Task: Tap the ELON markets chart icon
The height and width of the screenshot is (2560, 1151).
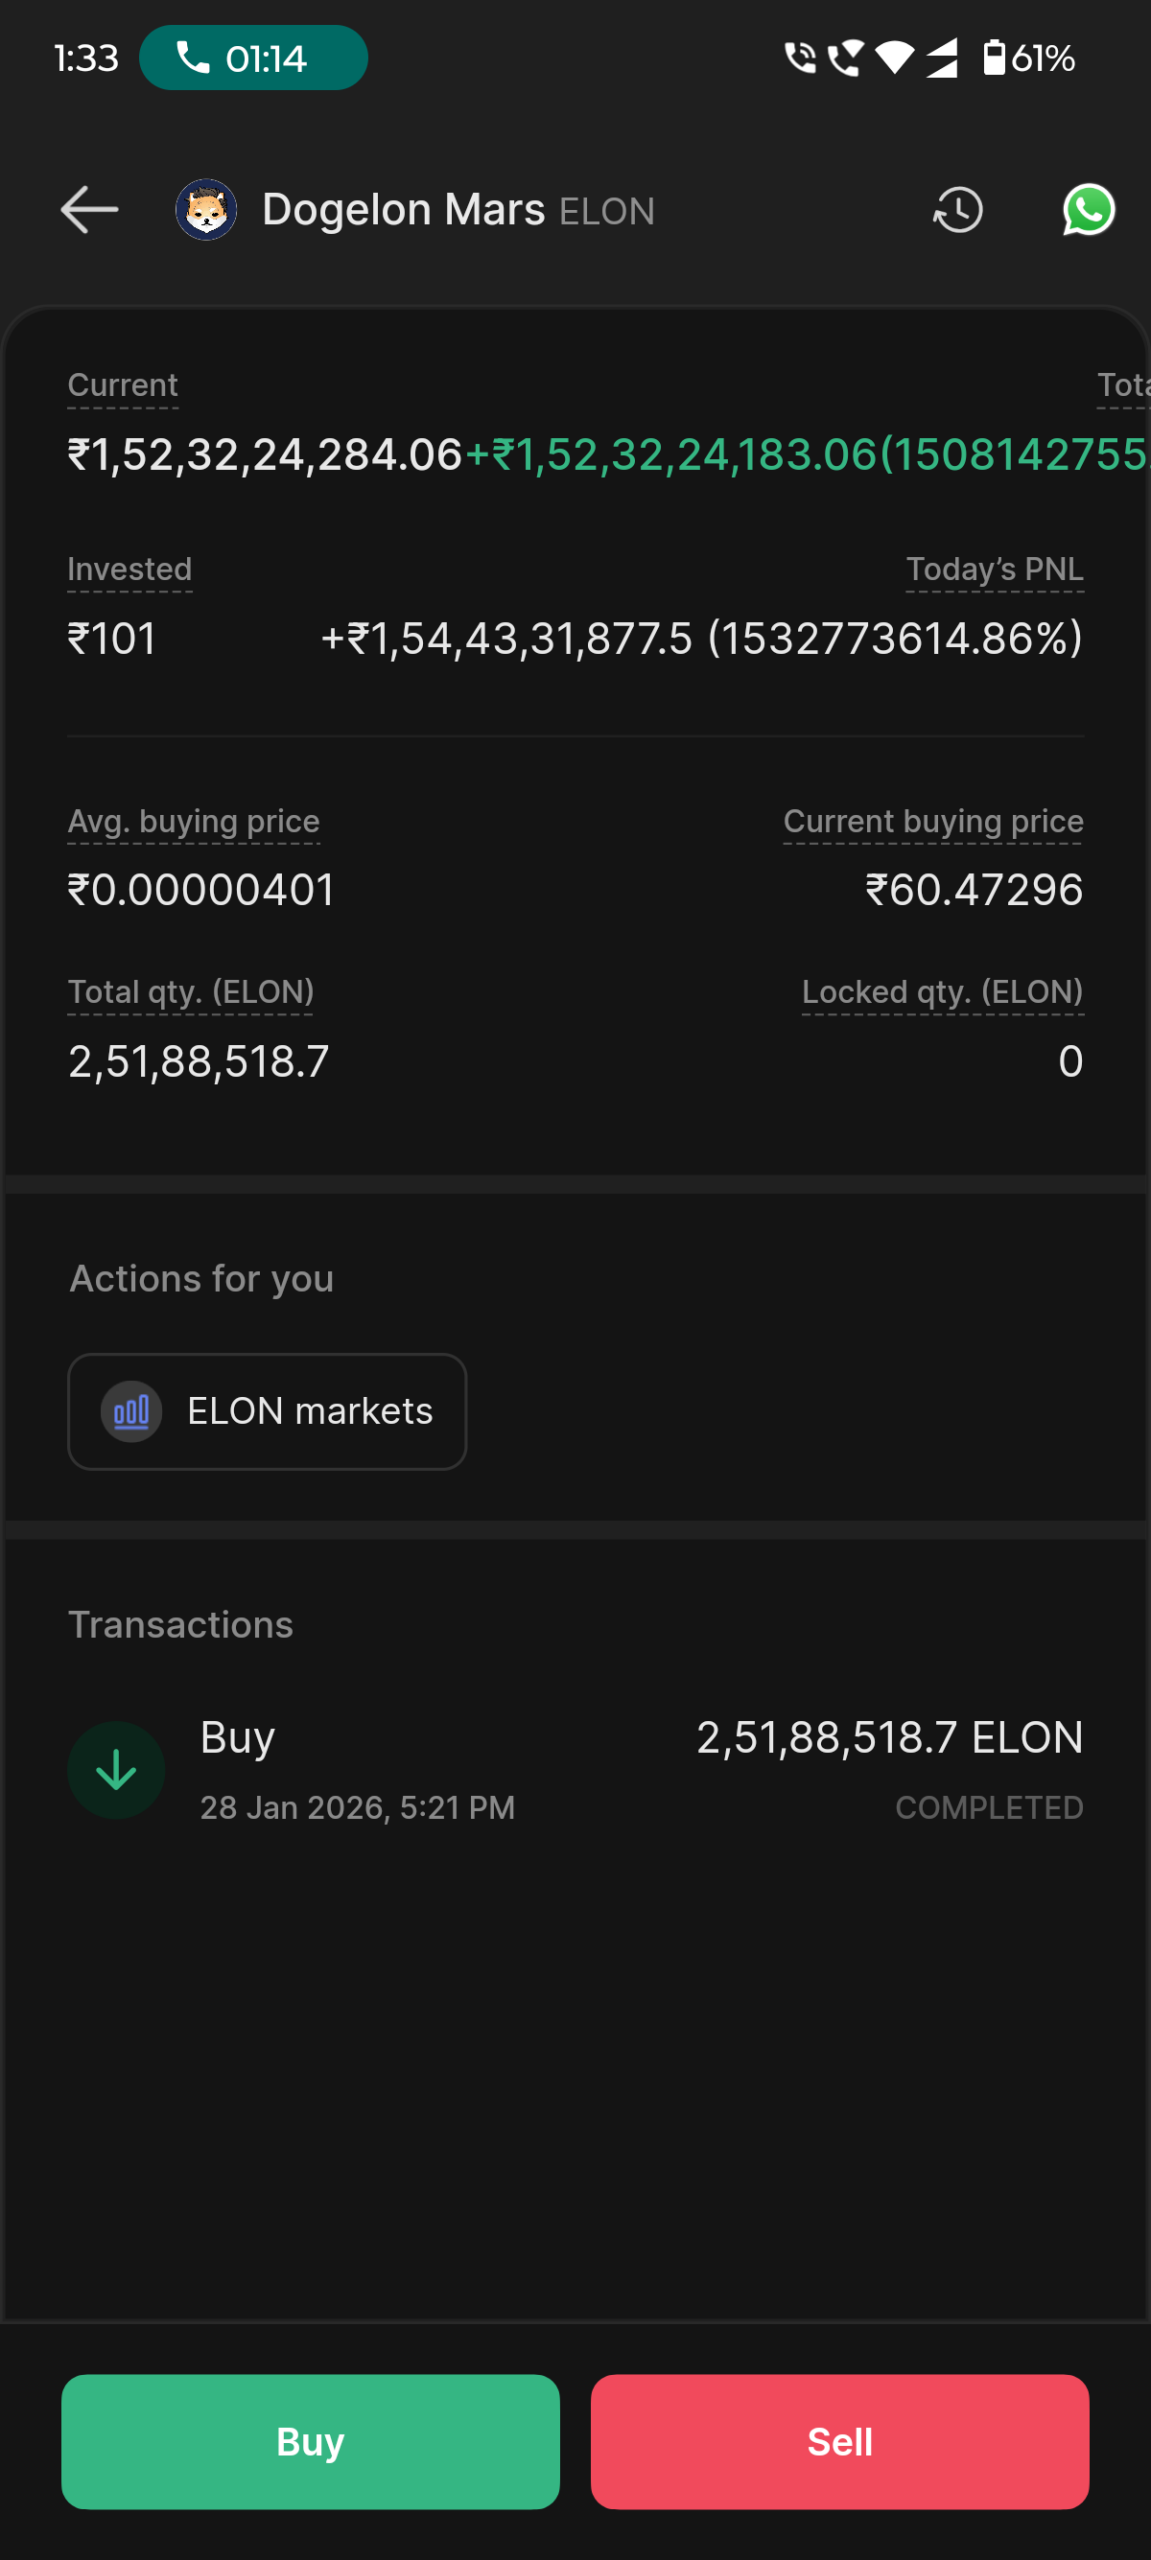Action: coord(131,1411)
